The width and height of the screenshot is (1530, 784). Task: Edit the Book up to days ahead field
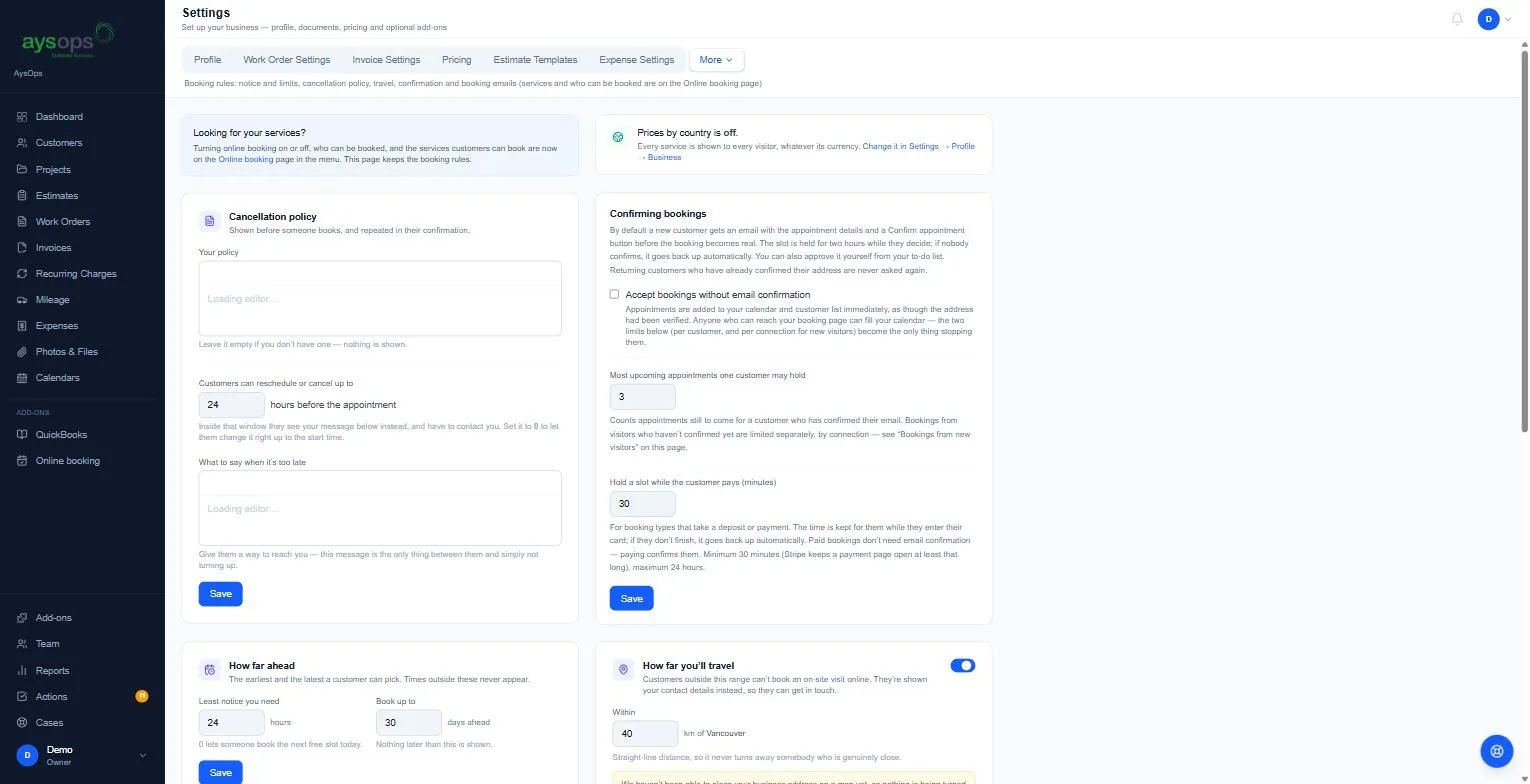click(x=409, y=722)
